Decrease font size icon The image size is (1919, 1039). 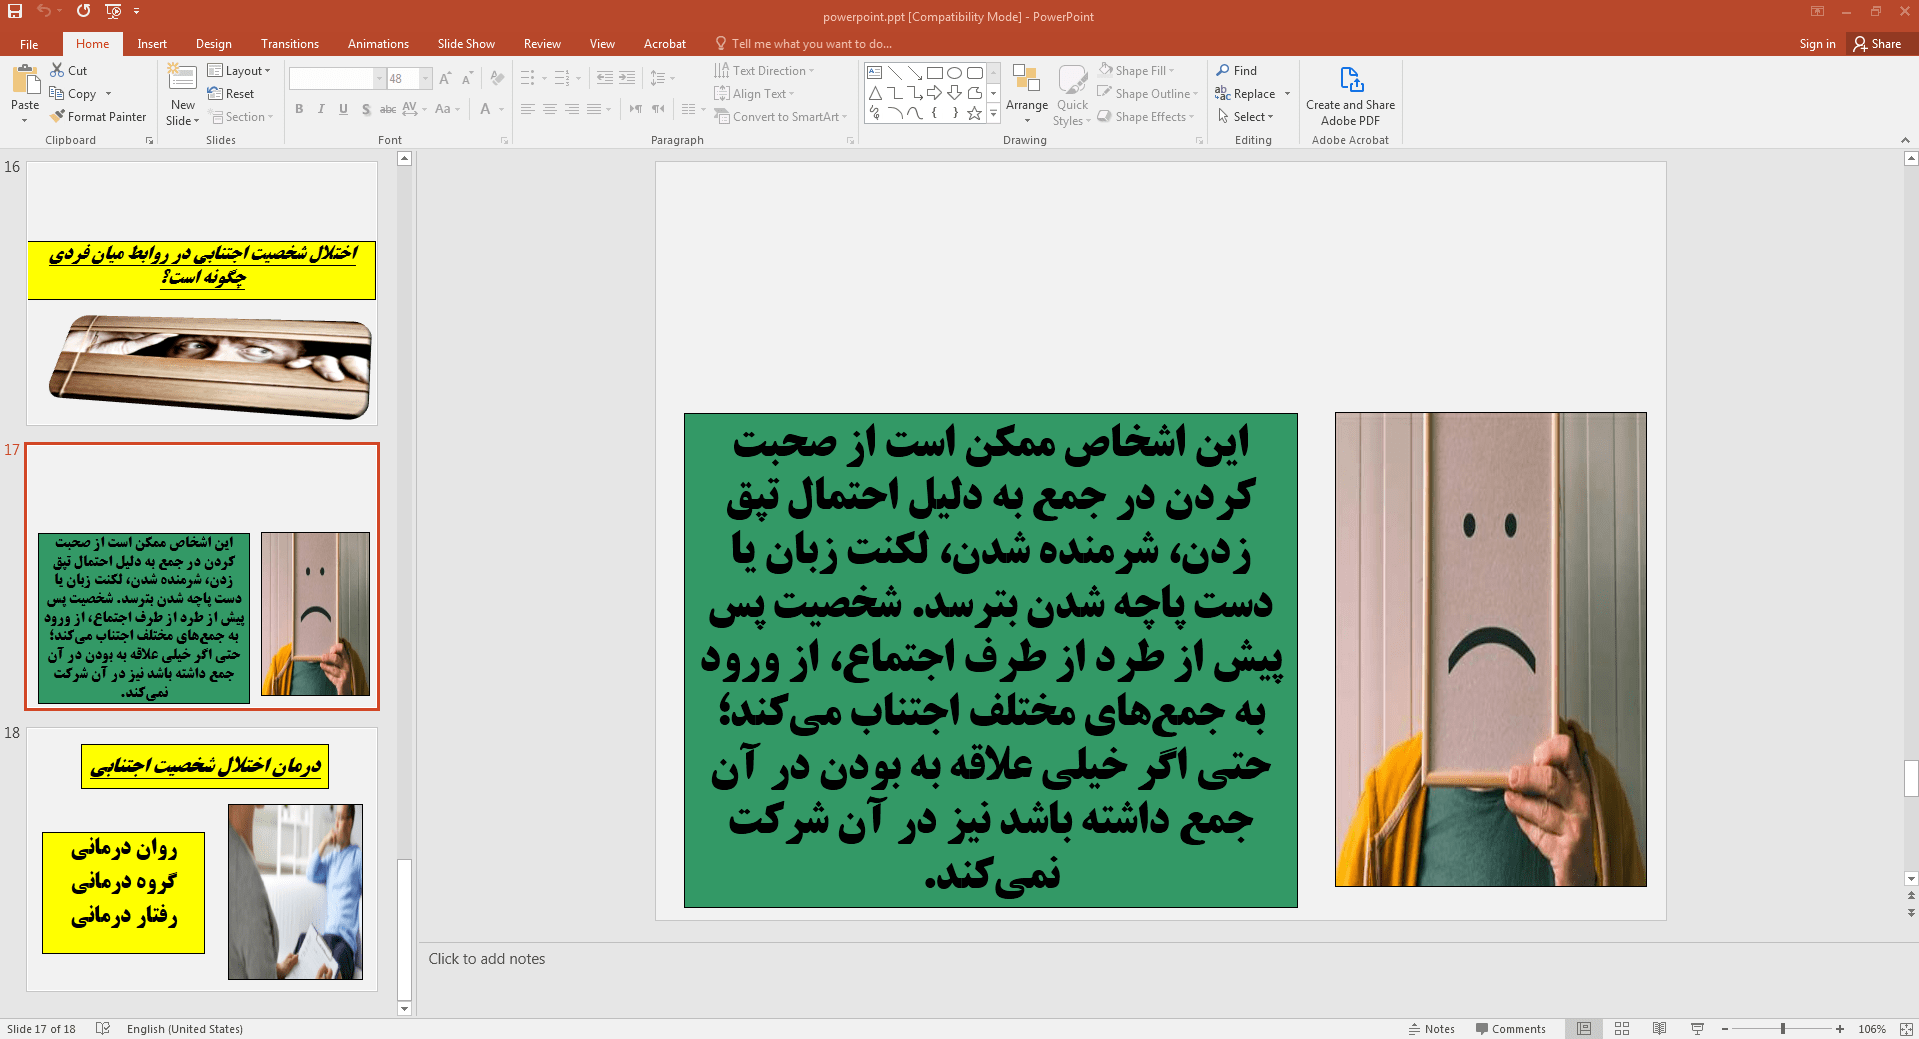tap(467, 78)
